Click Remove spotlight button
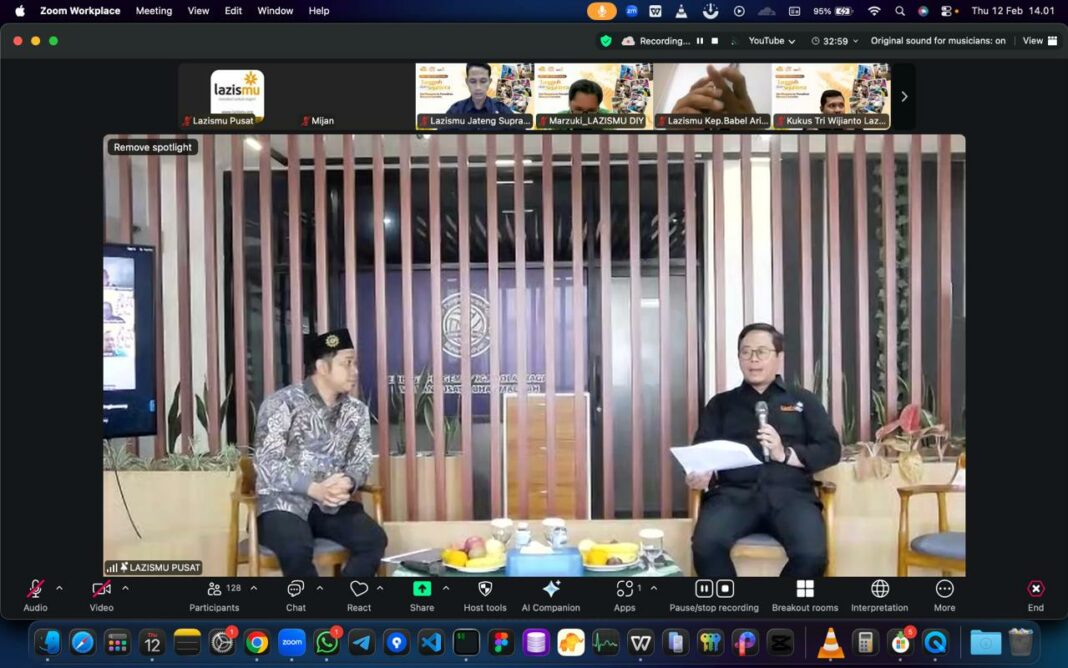 [x=152, y=147]
